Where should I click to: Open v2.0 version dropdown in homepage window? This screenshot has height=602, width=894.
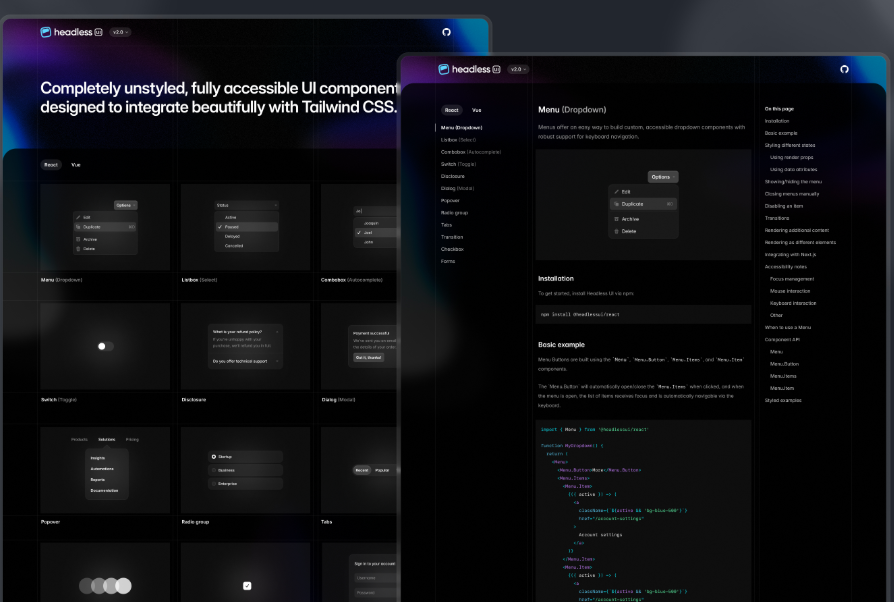120,32
